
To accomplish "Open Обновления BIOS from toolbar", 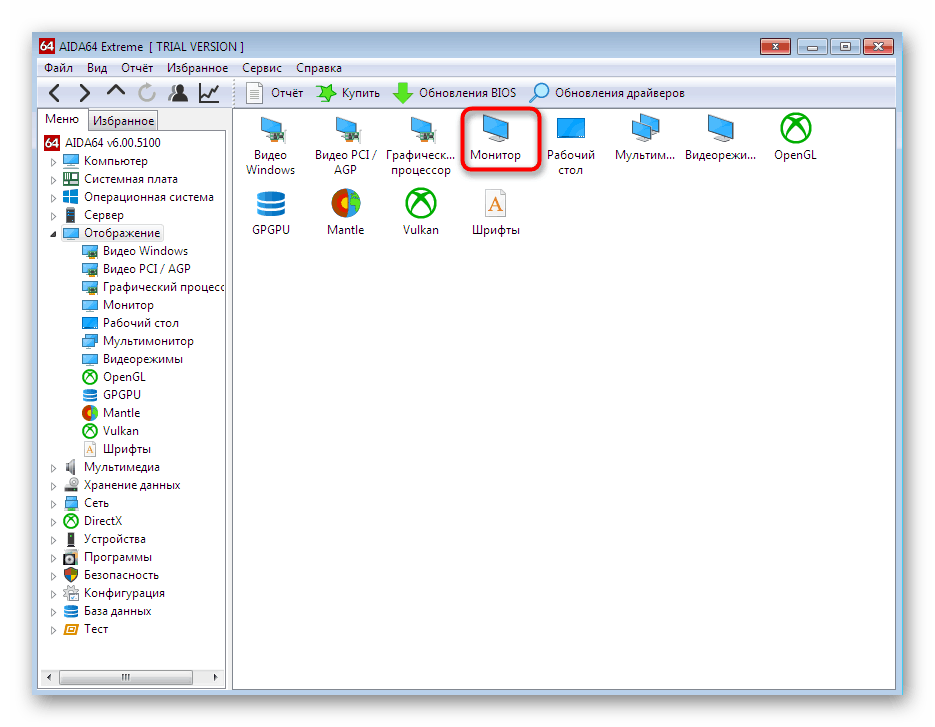I will tap(455, 93).
